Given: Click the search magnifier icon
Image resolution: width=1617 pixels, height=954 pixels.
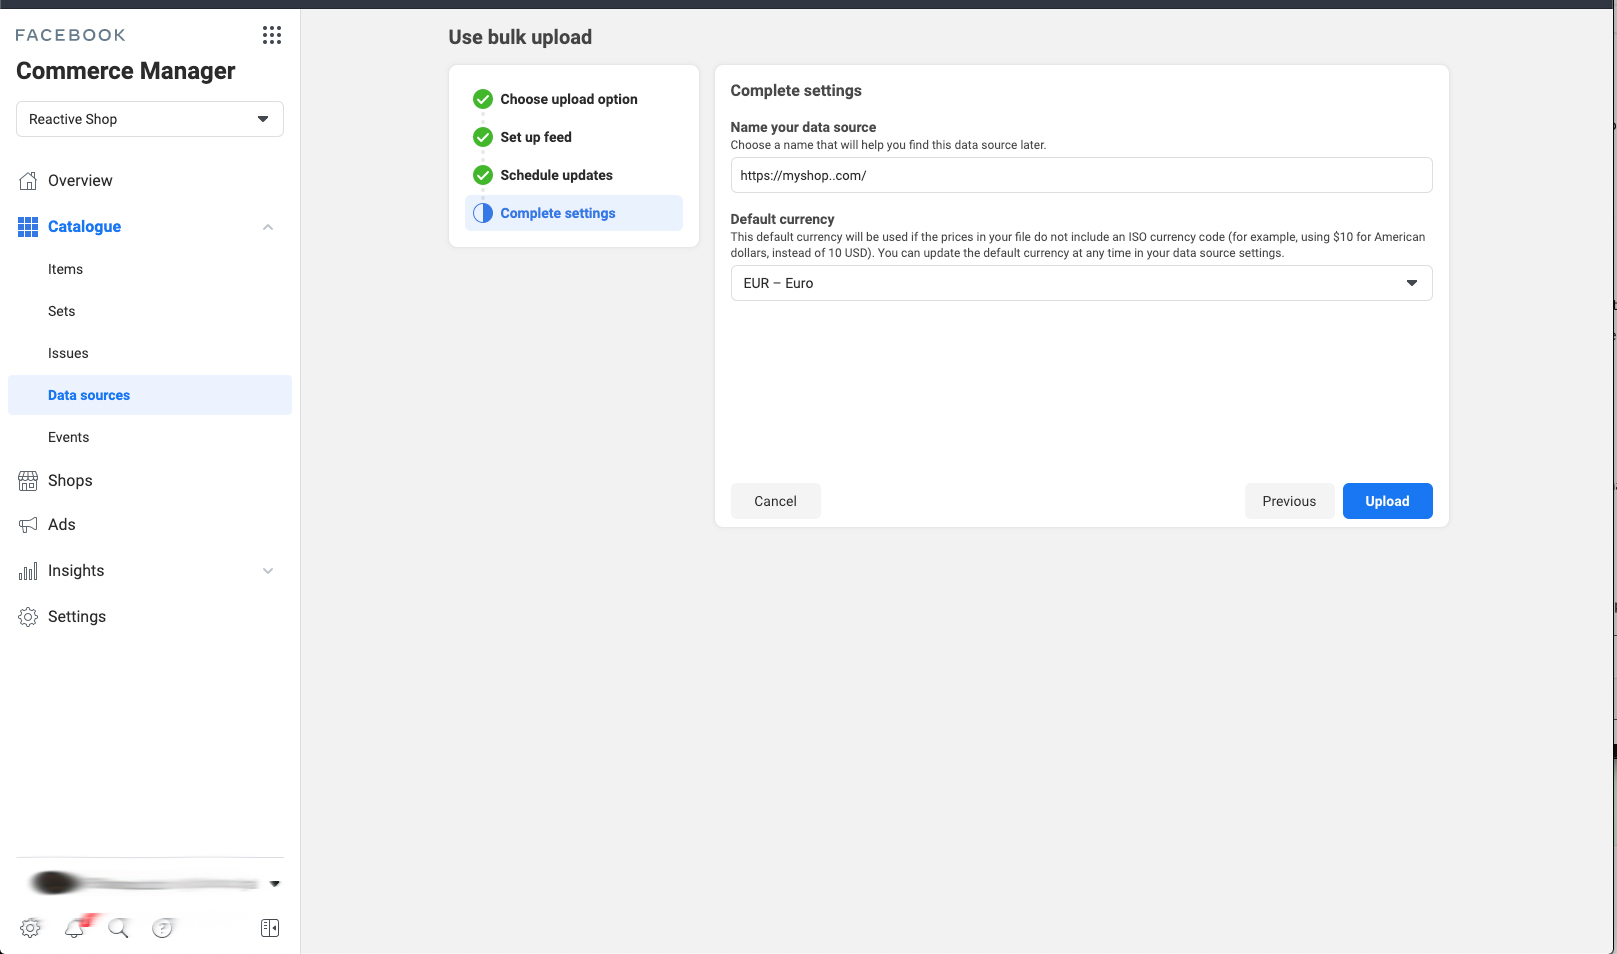Looking at the screenshot, I should (119, 928).
